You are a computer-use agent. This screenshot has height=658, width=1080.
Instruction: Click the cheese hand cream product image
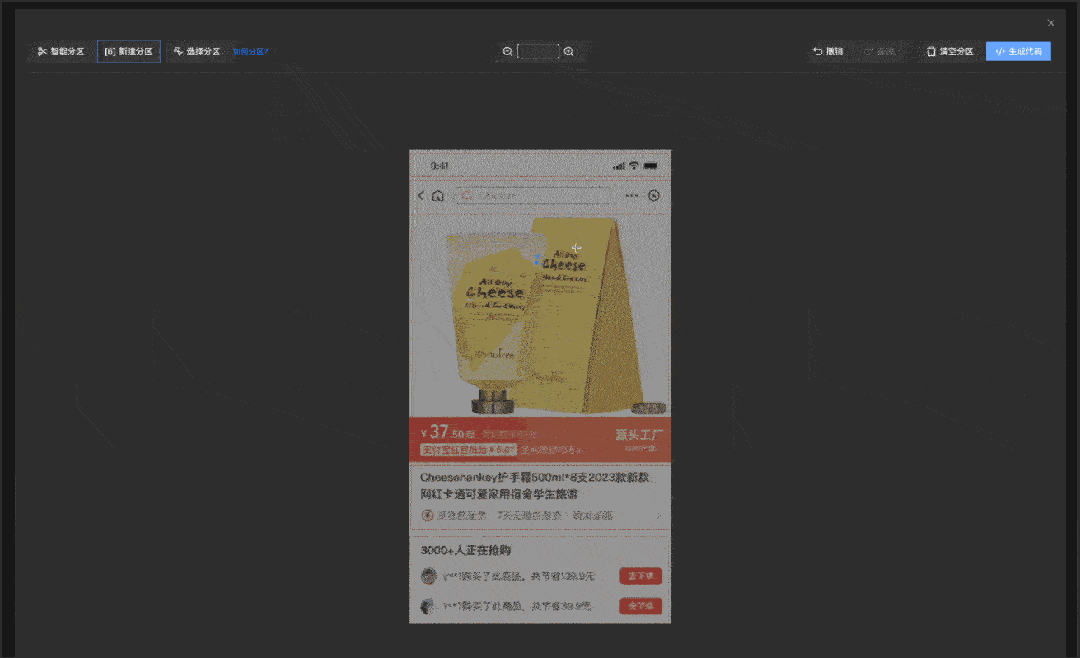tap(540, 316)
